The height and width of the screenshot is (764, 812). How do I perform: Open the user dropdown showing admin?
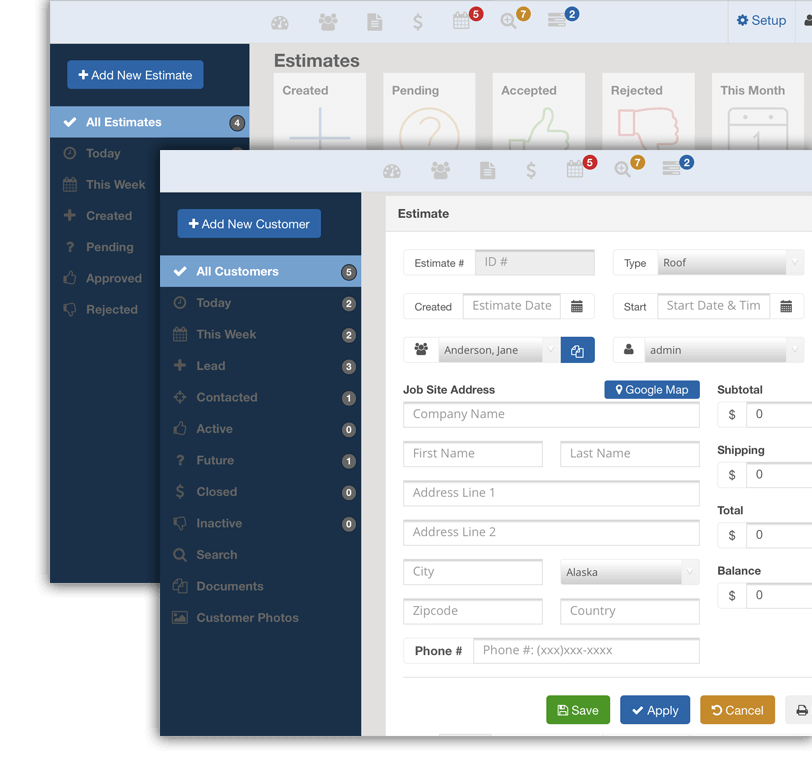[x=724, y=350]
